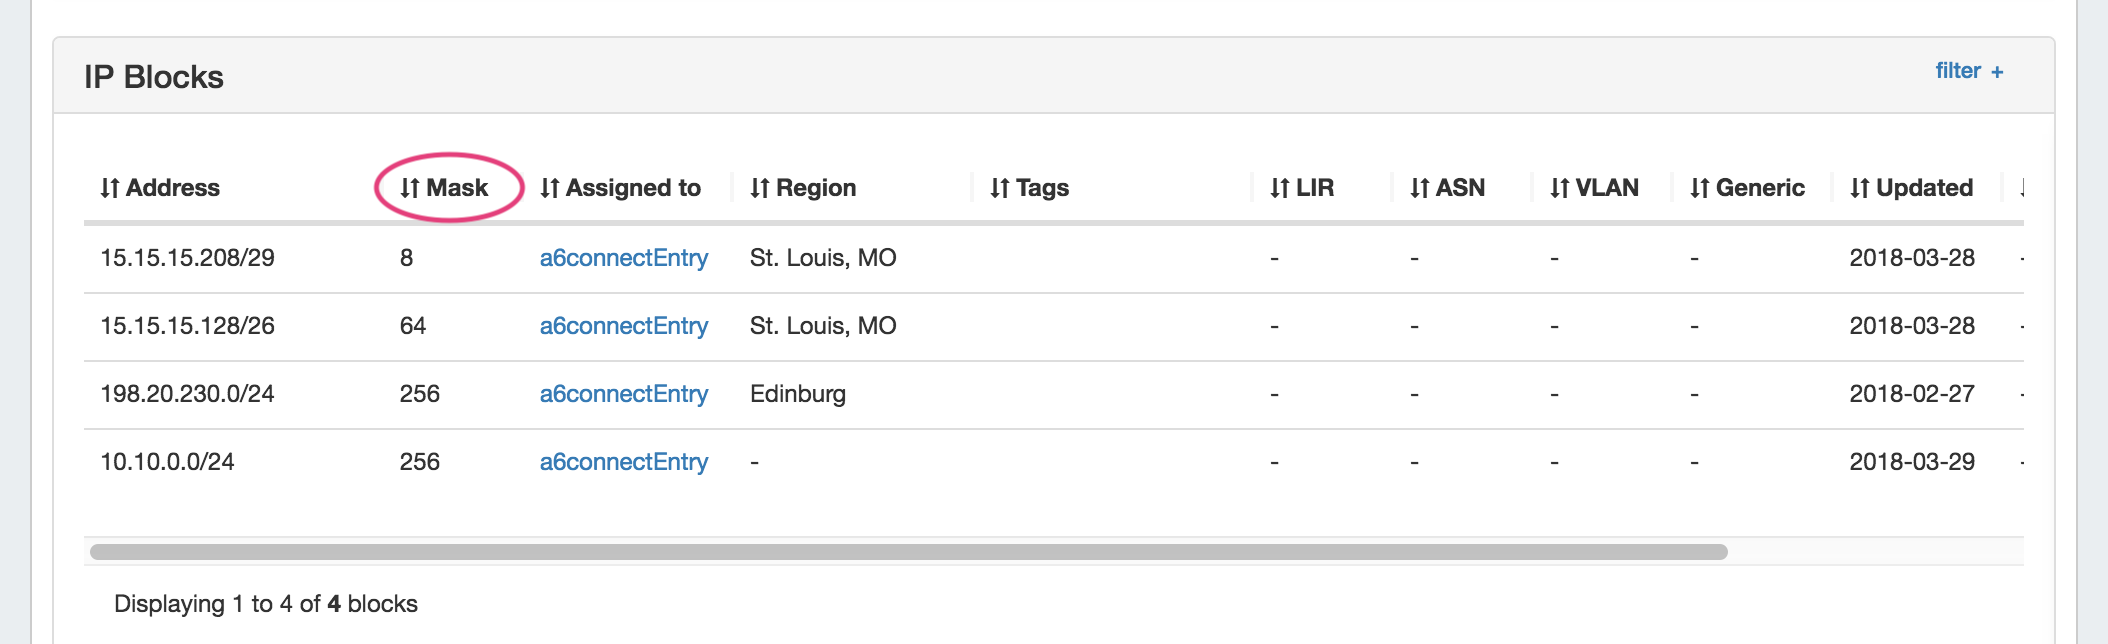The height and width of the screenshot is (644, 2108).
Task: Click the Region sort arrows icon
Action: click(760, 188)
